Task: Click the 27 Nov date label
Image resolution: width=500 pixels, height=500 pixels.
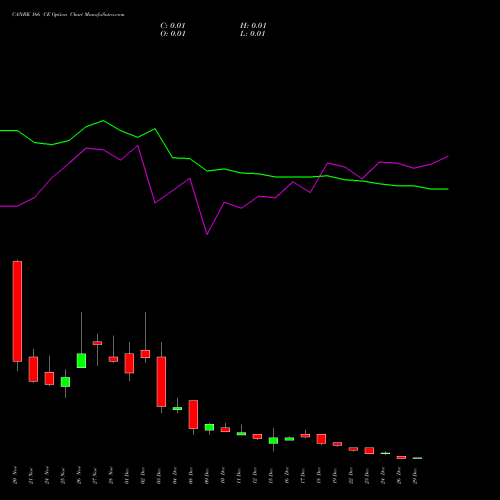Action: (x=95, y=475)
